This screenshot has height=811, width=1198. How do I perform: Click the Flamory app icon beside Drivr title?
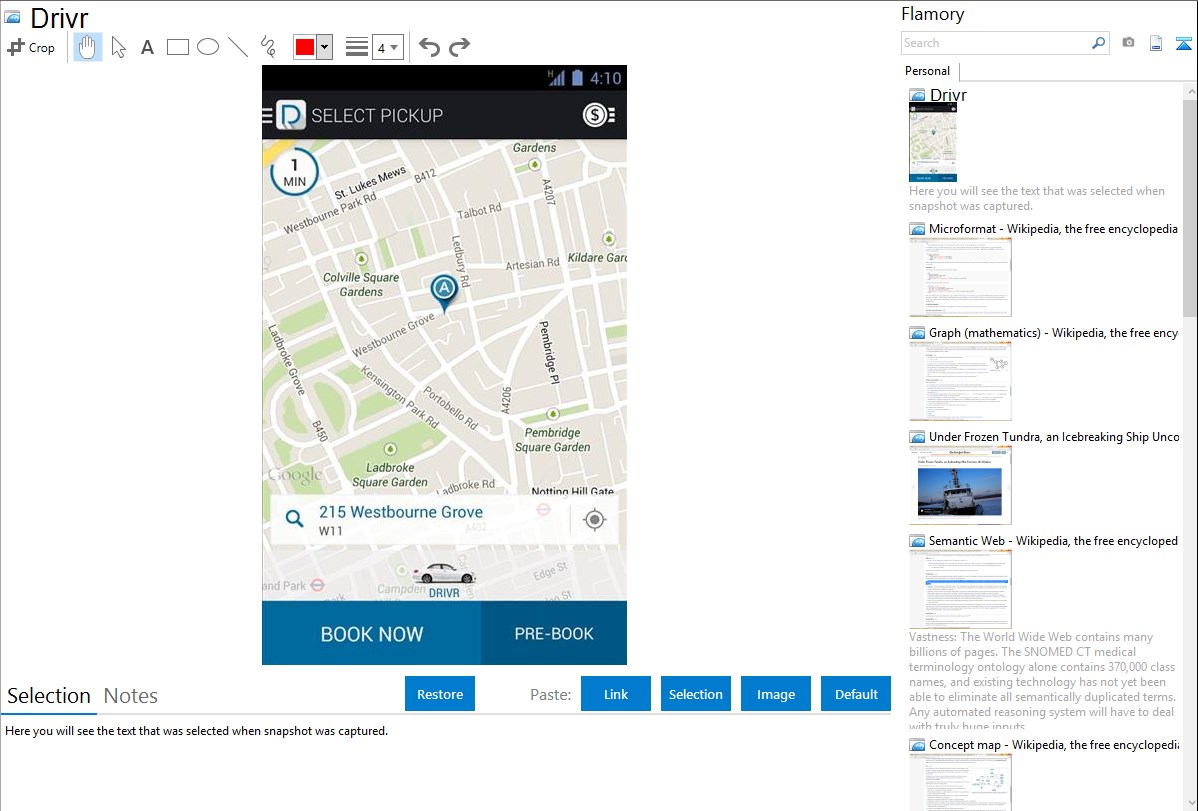(x=12, y=17)
